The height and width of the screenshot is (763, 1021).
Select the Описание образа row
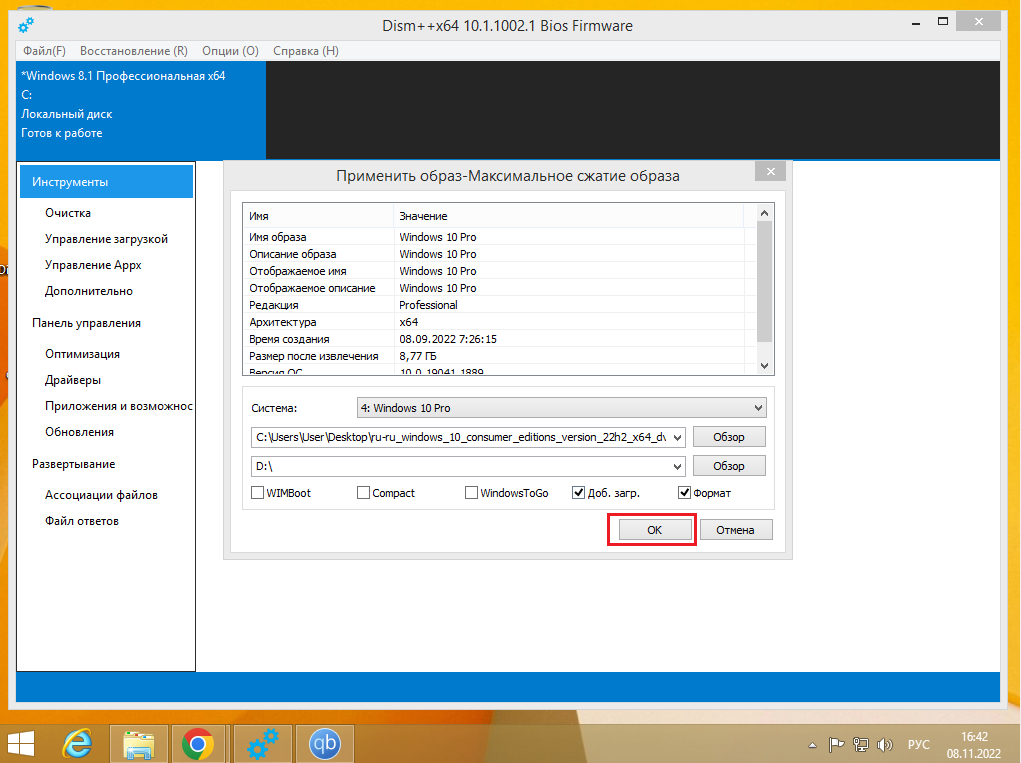click(x=499, y=254)
